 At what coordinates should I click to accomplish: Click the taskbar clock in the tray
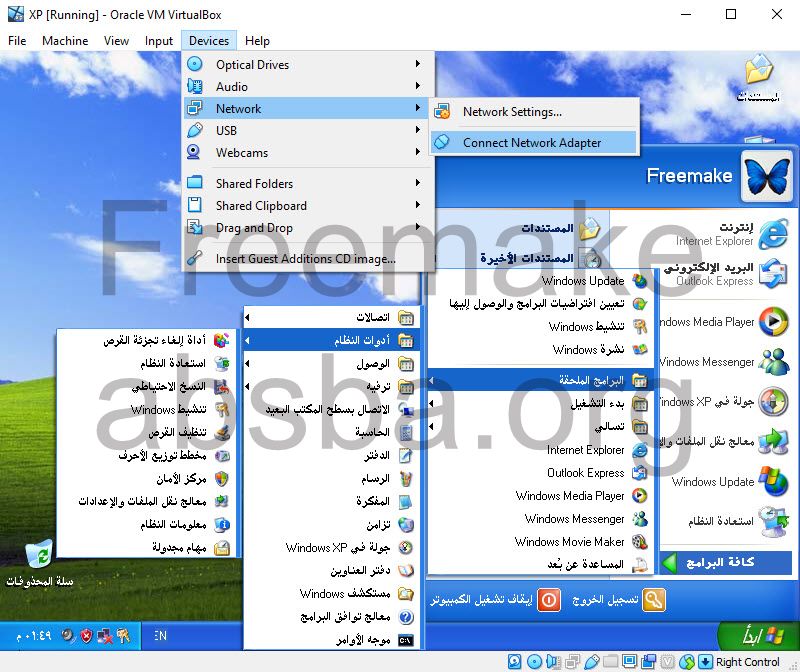point(34,636)
